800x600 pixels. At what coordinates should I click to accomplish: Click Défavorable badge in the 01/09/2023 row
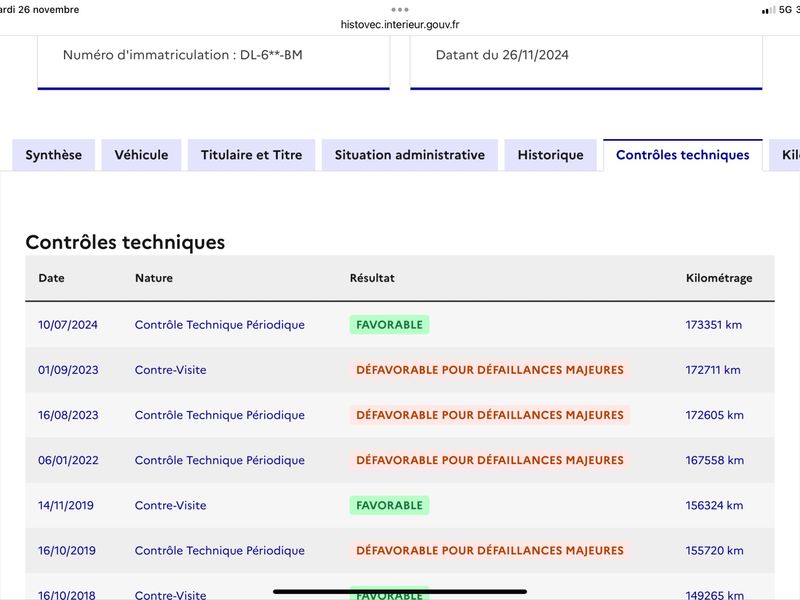pos(490,370)
